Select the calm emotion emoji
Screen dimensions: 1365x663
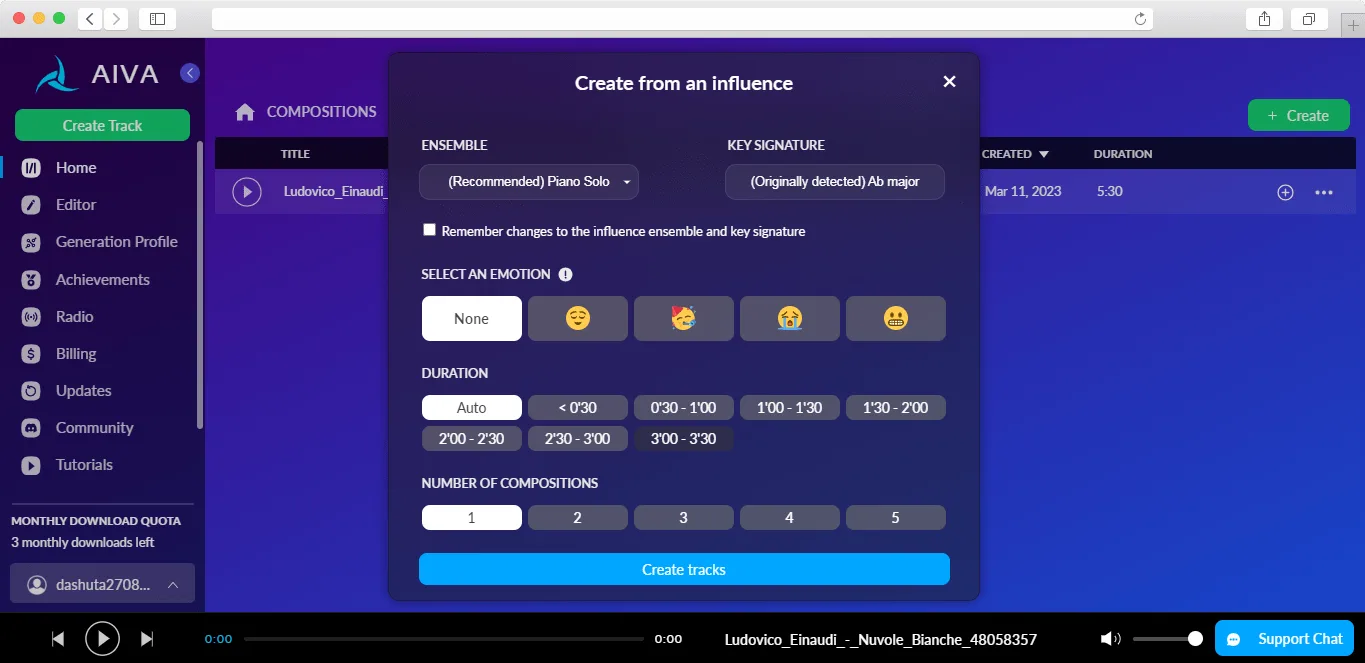tap(578, 319)
